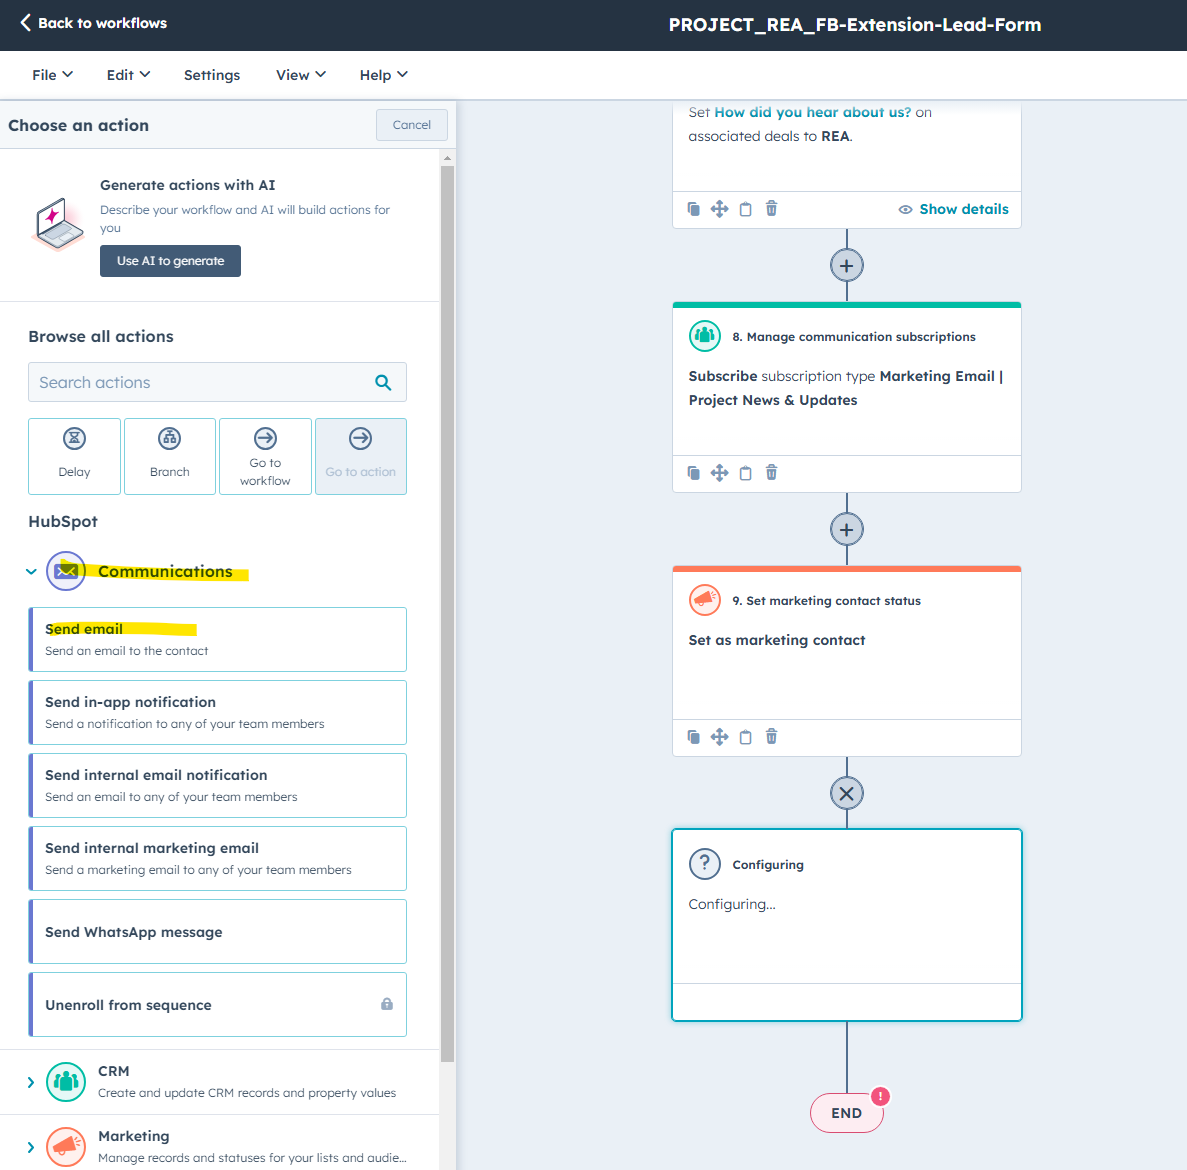Clone step 9 marketing contact action
The height and width of the screenshot is (1170, 1187).
(x=693, y=737)
